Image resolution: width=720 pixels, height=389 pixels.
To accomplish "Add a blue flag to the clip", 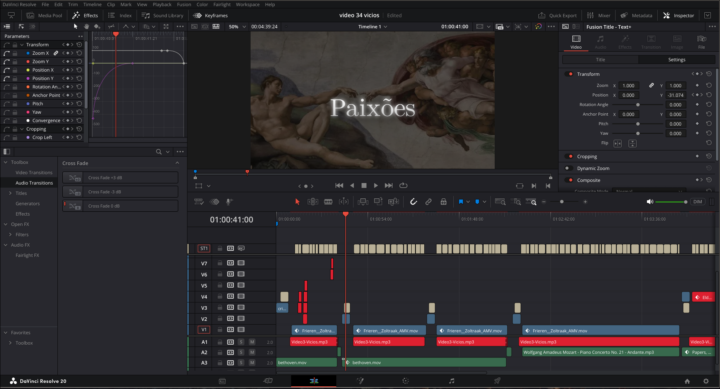I will 461,202.
